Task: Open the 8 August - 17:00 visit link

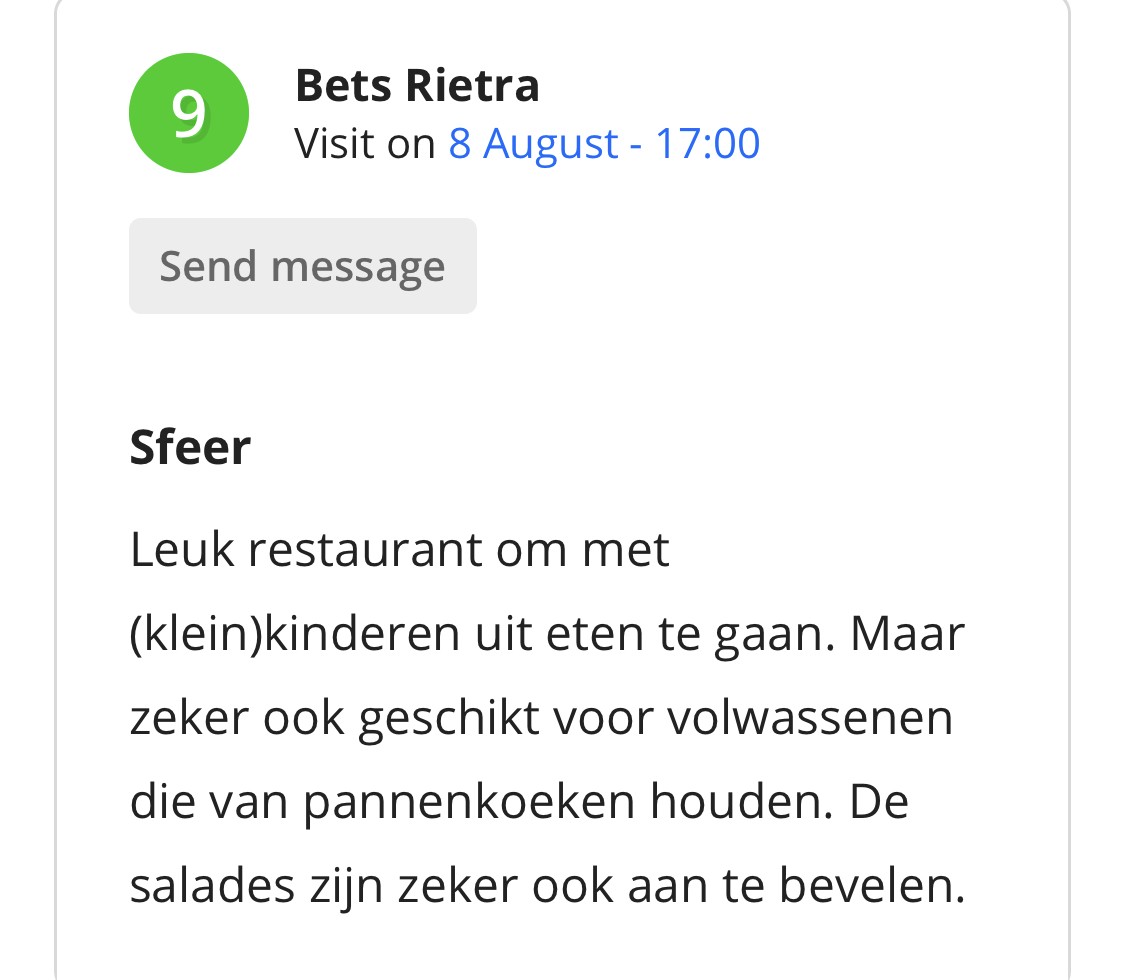Action: 604,143
